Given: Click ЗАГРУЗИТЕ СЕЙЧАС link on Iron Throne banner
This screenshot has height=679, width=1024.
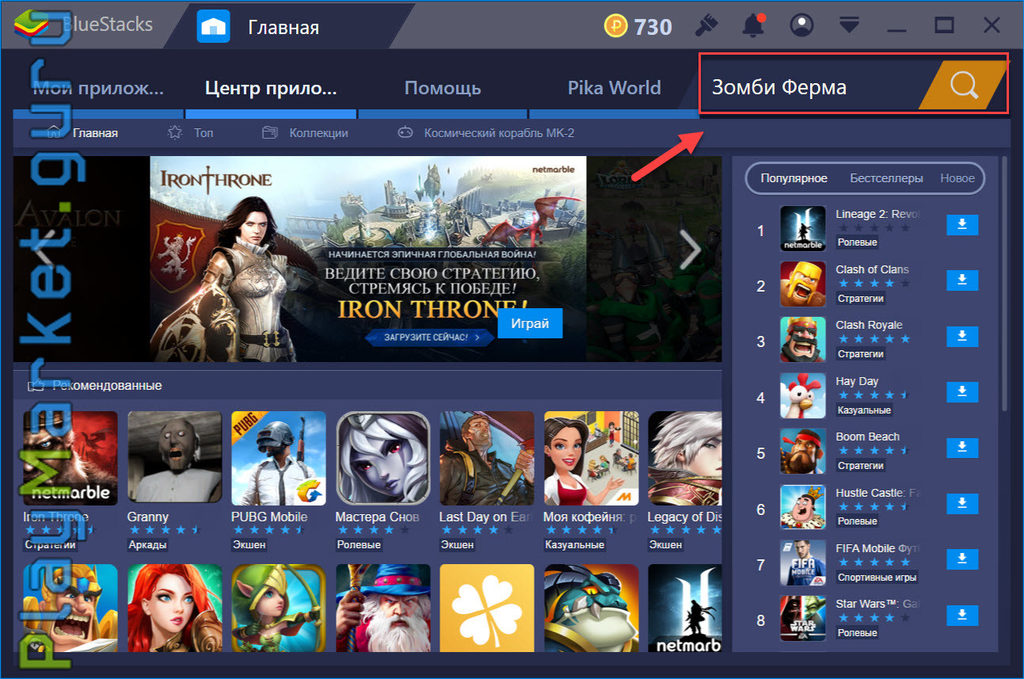Looking at the screenshot, I should click(430, 337).
